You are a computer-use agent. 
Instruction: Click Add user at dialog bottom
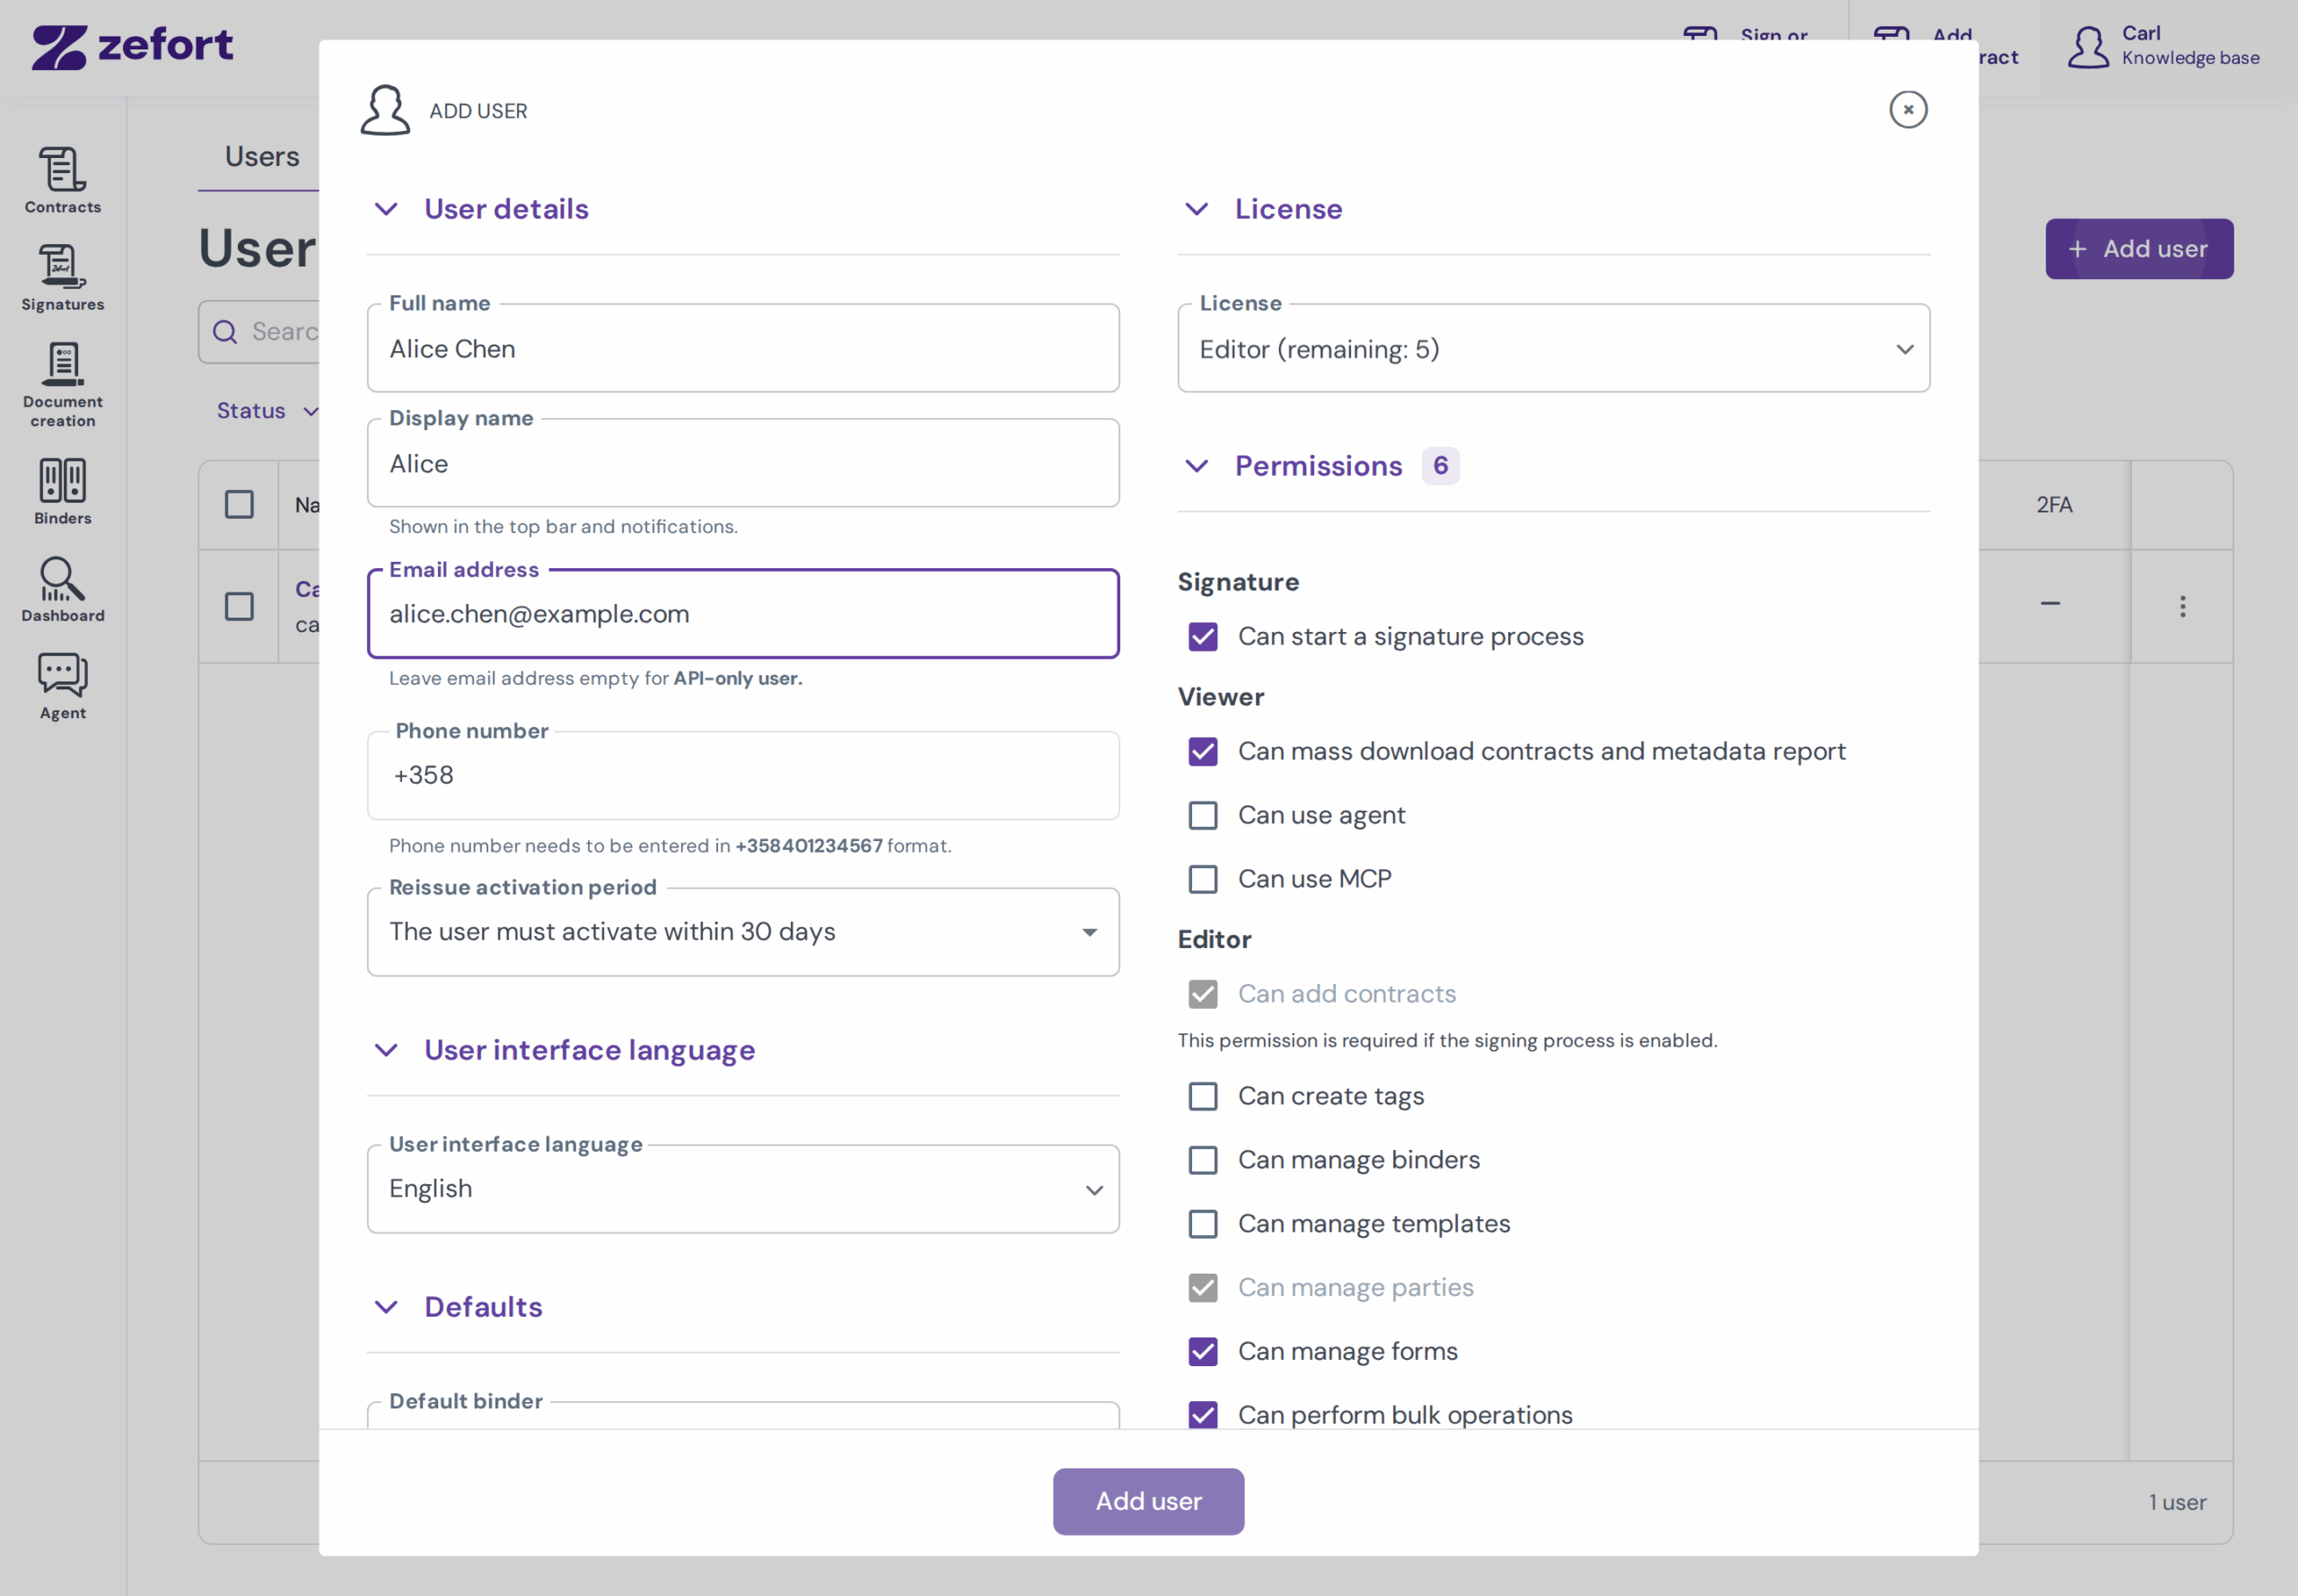click(1148, 1502)
